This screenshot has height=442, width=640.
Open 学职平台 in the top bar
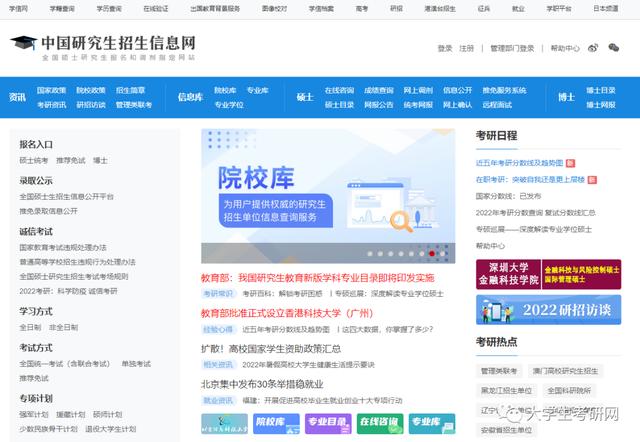pyautogui.click(x=559, y=8)
